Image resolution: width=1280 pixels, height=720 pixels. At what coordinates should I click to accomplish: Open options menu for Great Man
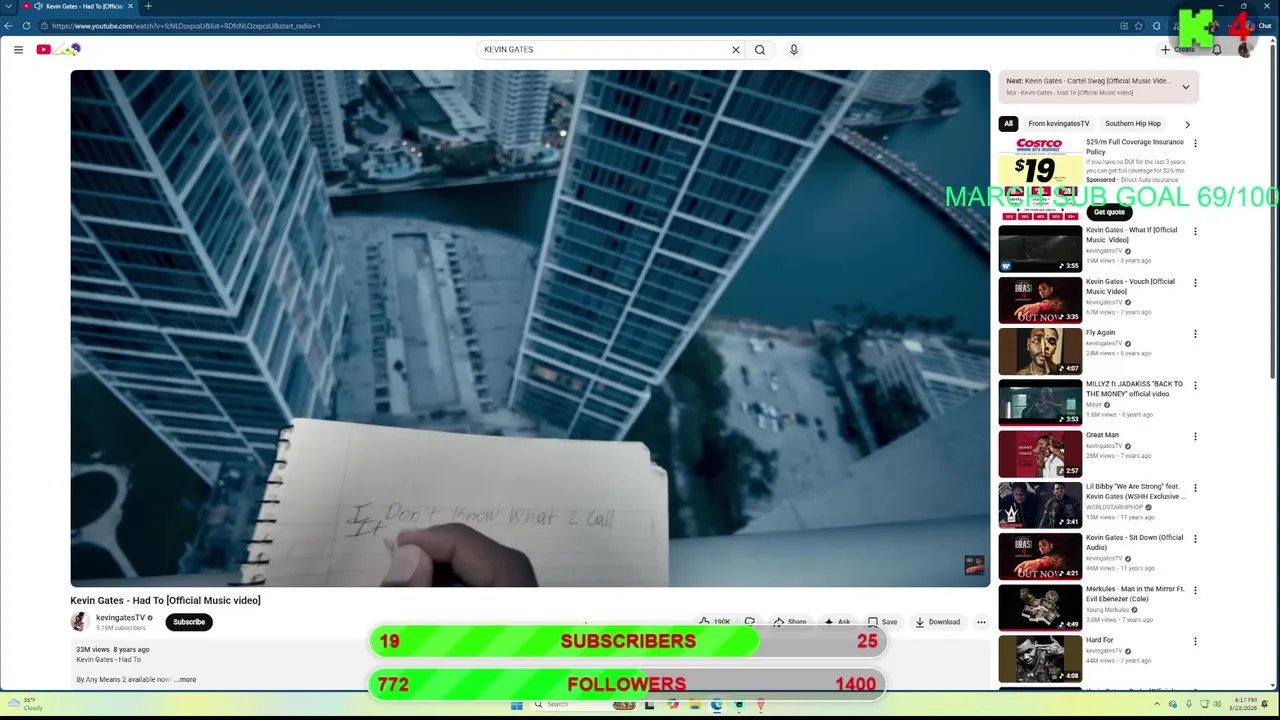(1195, 437)
